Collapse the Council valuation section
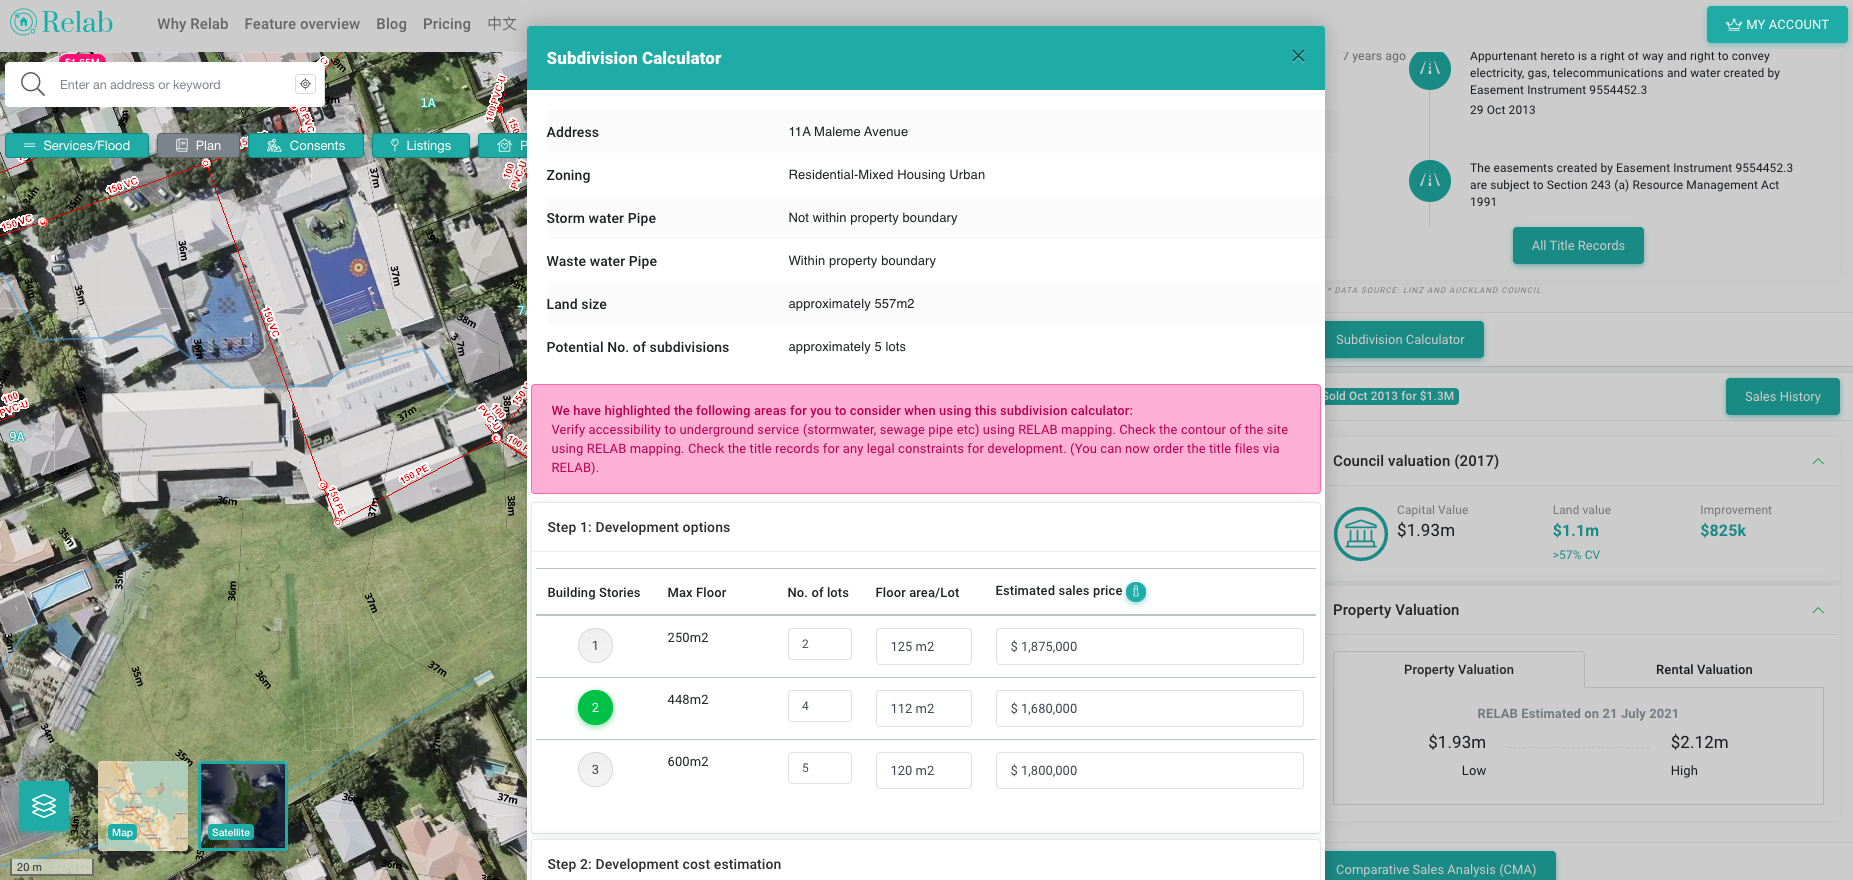This screenshot has width=1853, height=880. (x=1818, y=461)
